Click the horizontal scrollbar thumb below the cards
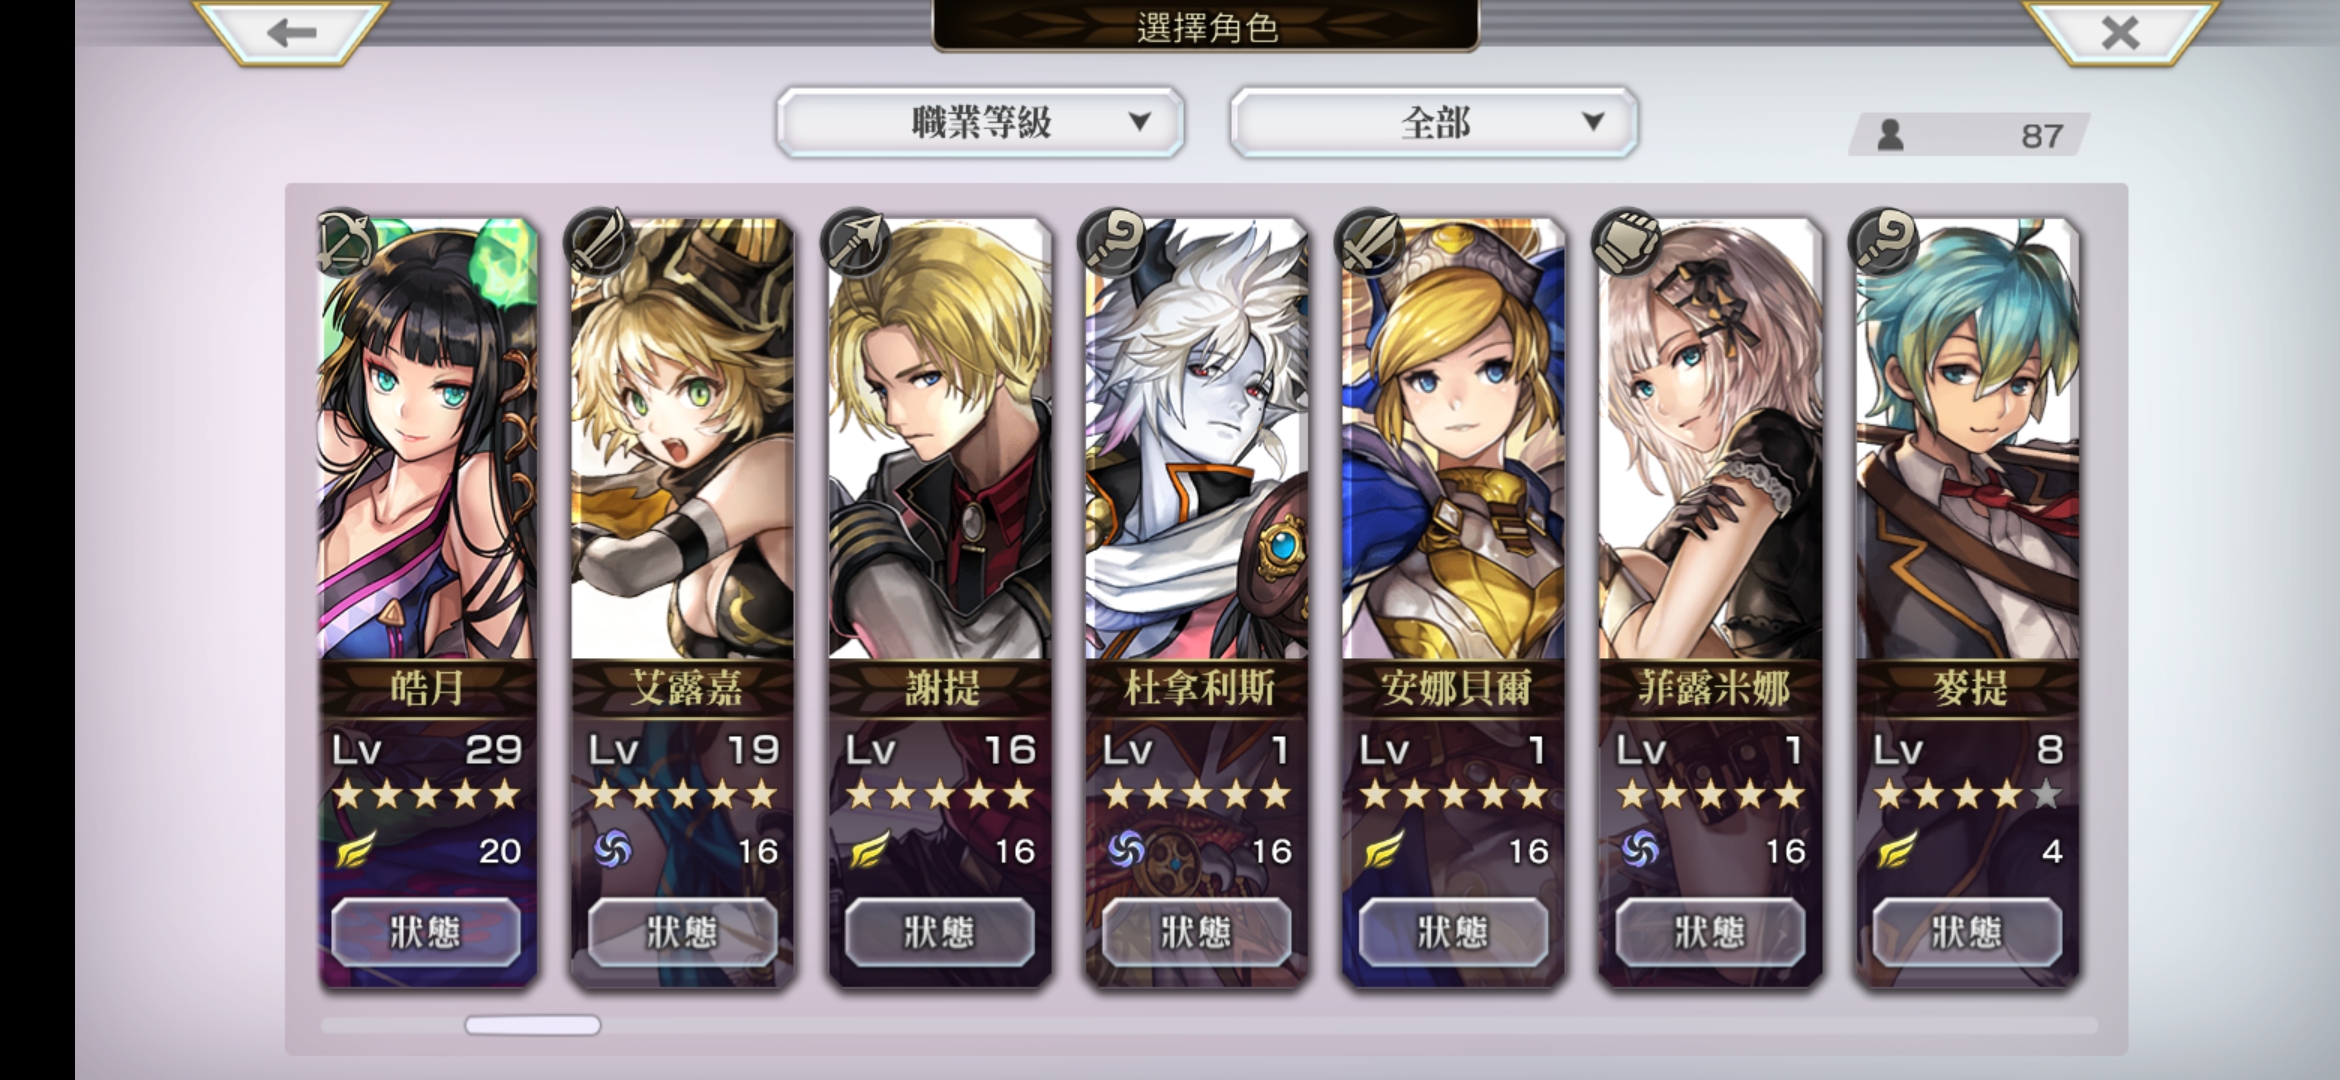 [x=533, y=1025]
